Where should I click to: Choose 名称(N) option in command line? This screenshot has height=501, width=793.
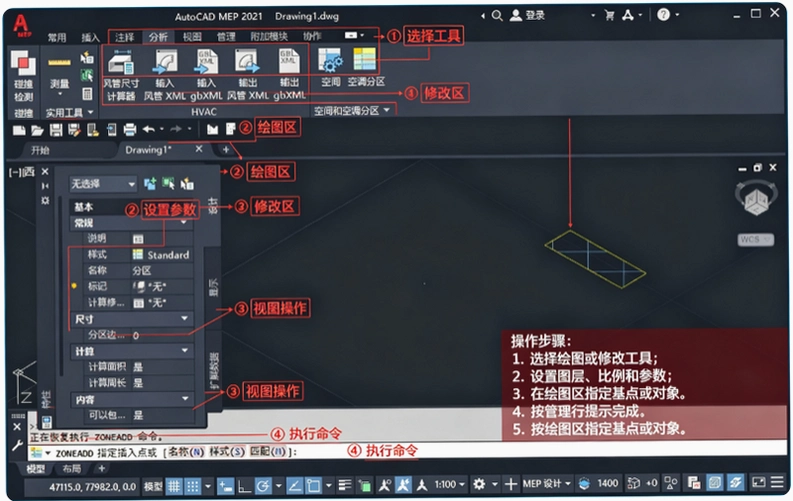[x=186, y=451]
